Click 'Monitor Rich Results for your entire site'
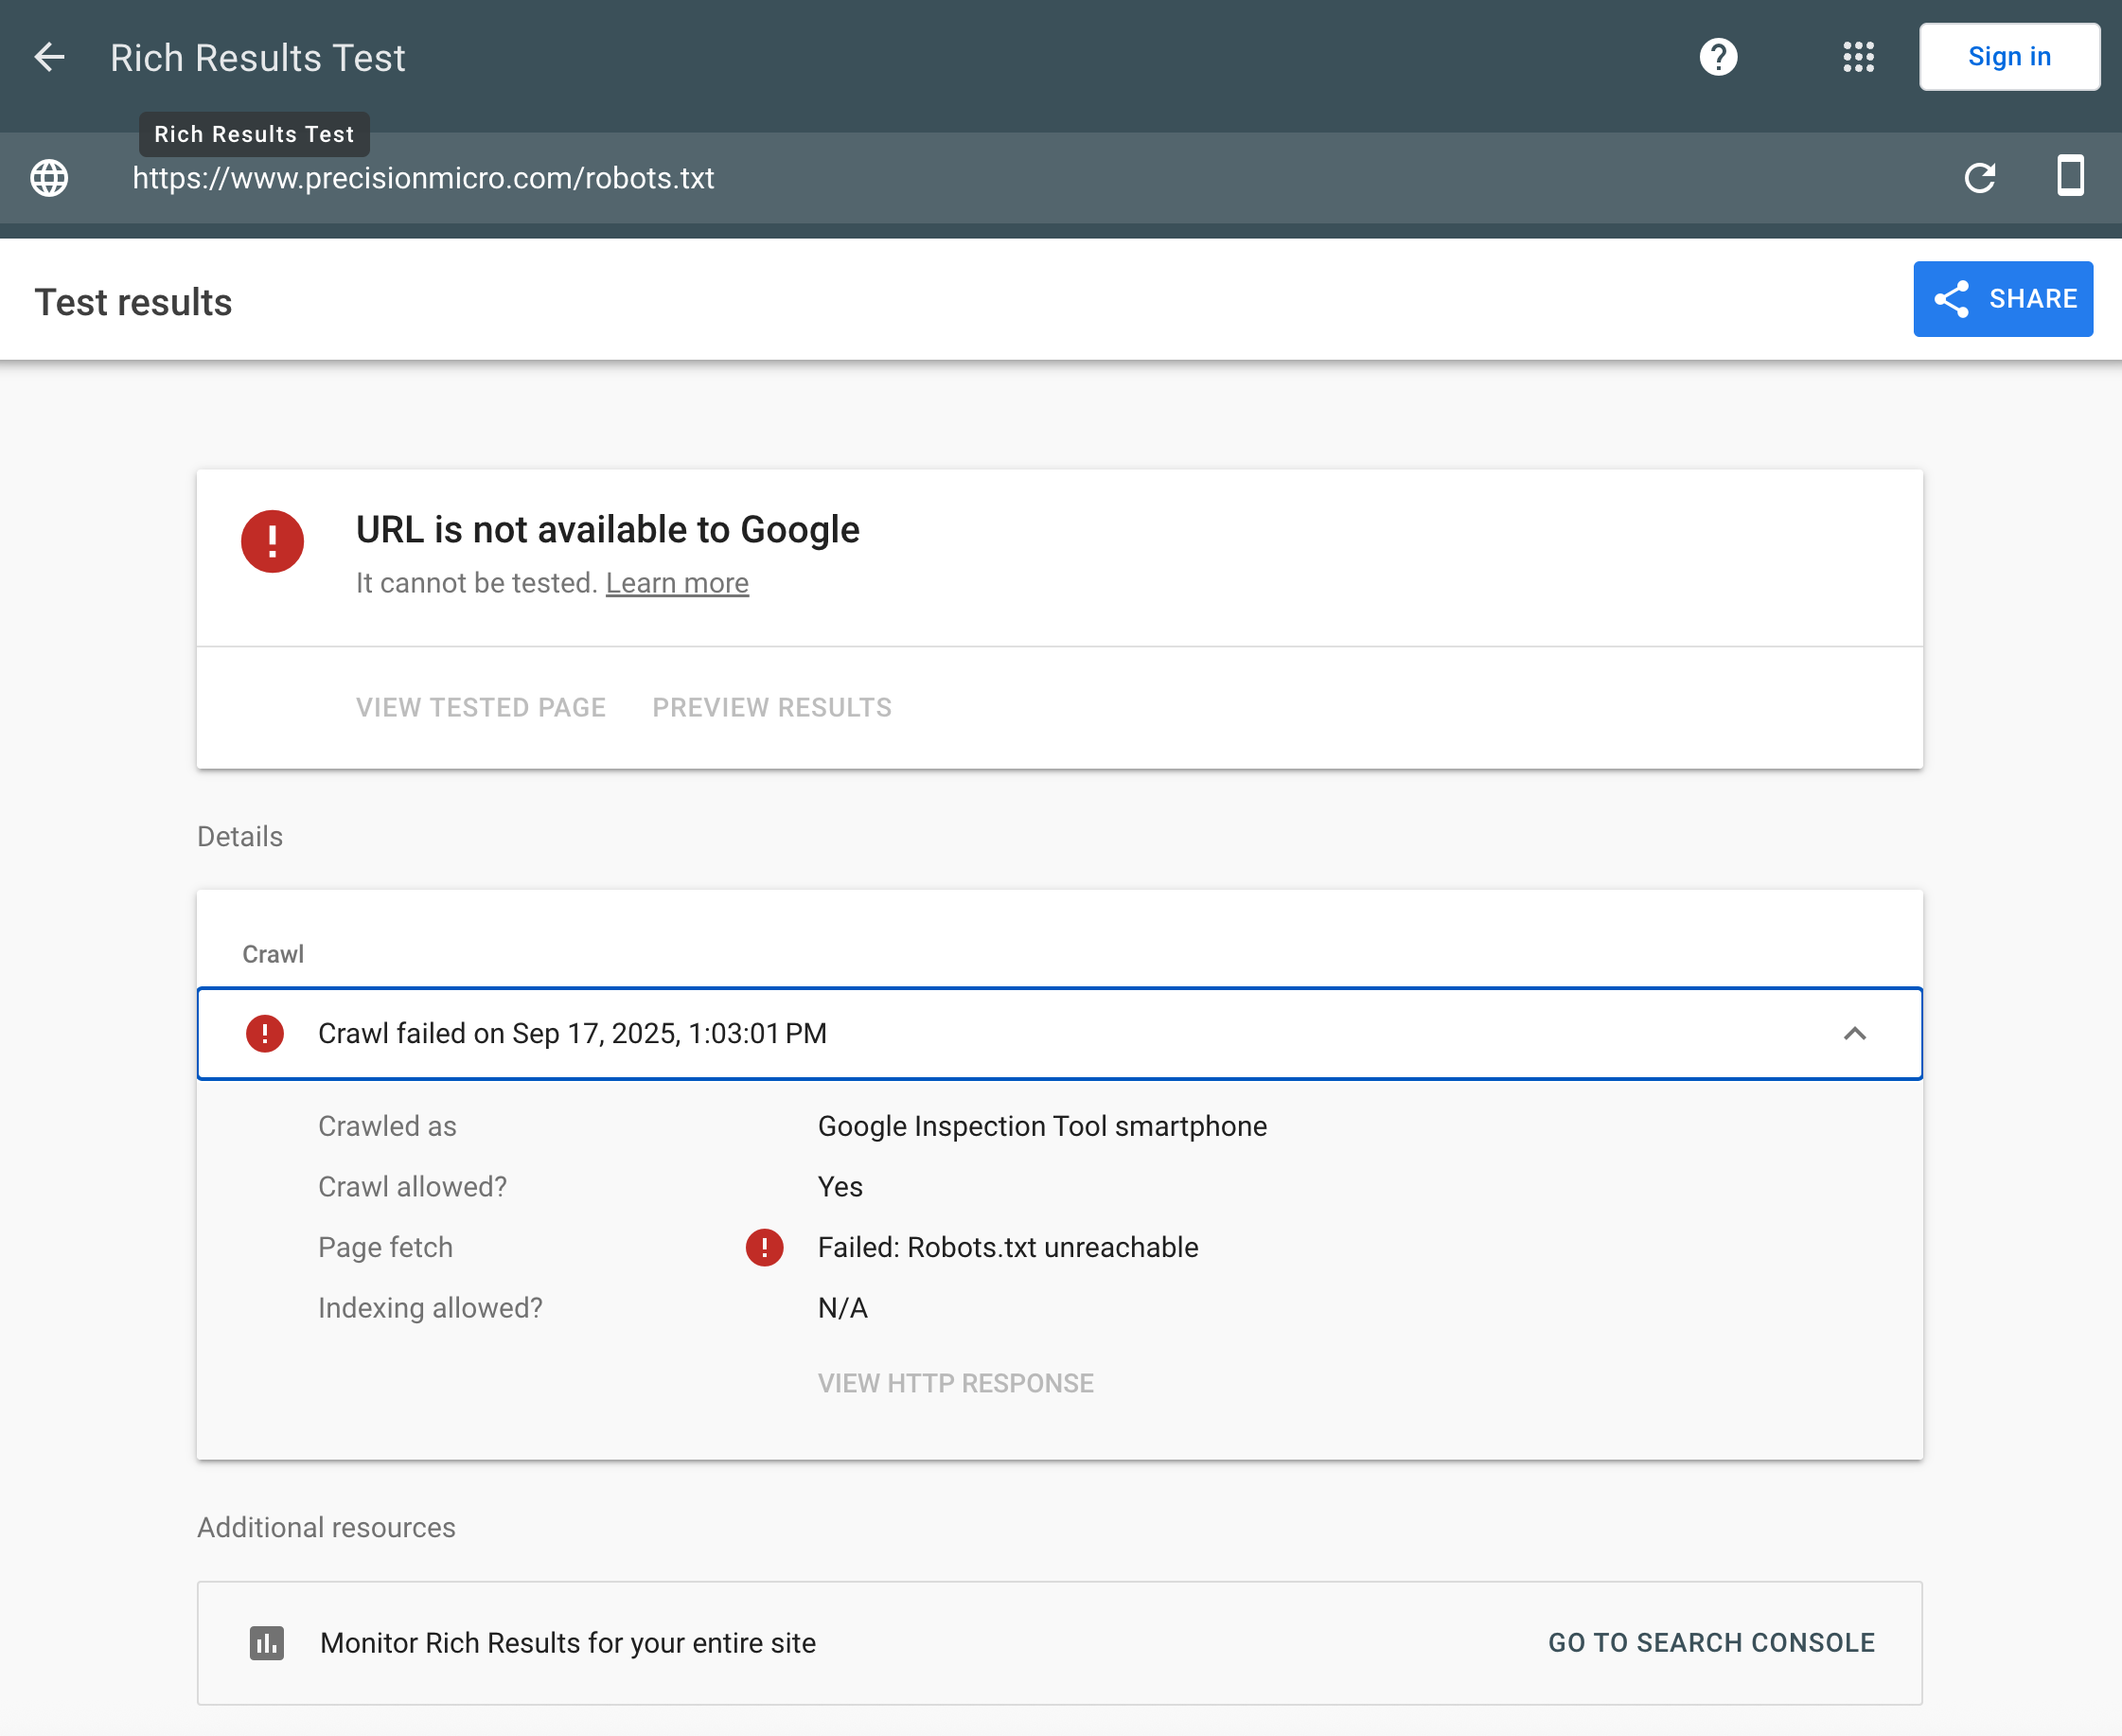This screenshot has width=2122, height=1736. 568,1643
